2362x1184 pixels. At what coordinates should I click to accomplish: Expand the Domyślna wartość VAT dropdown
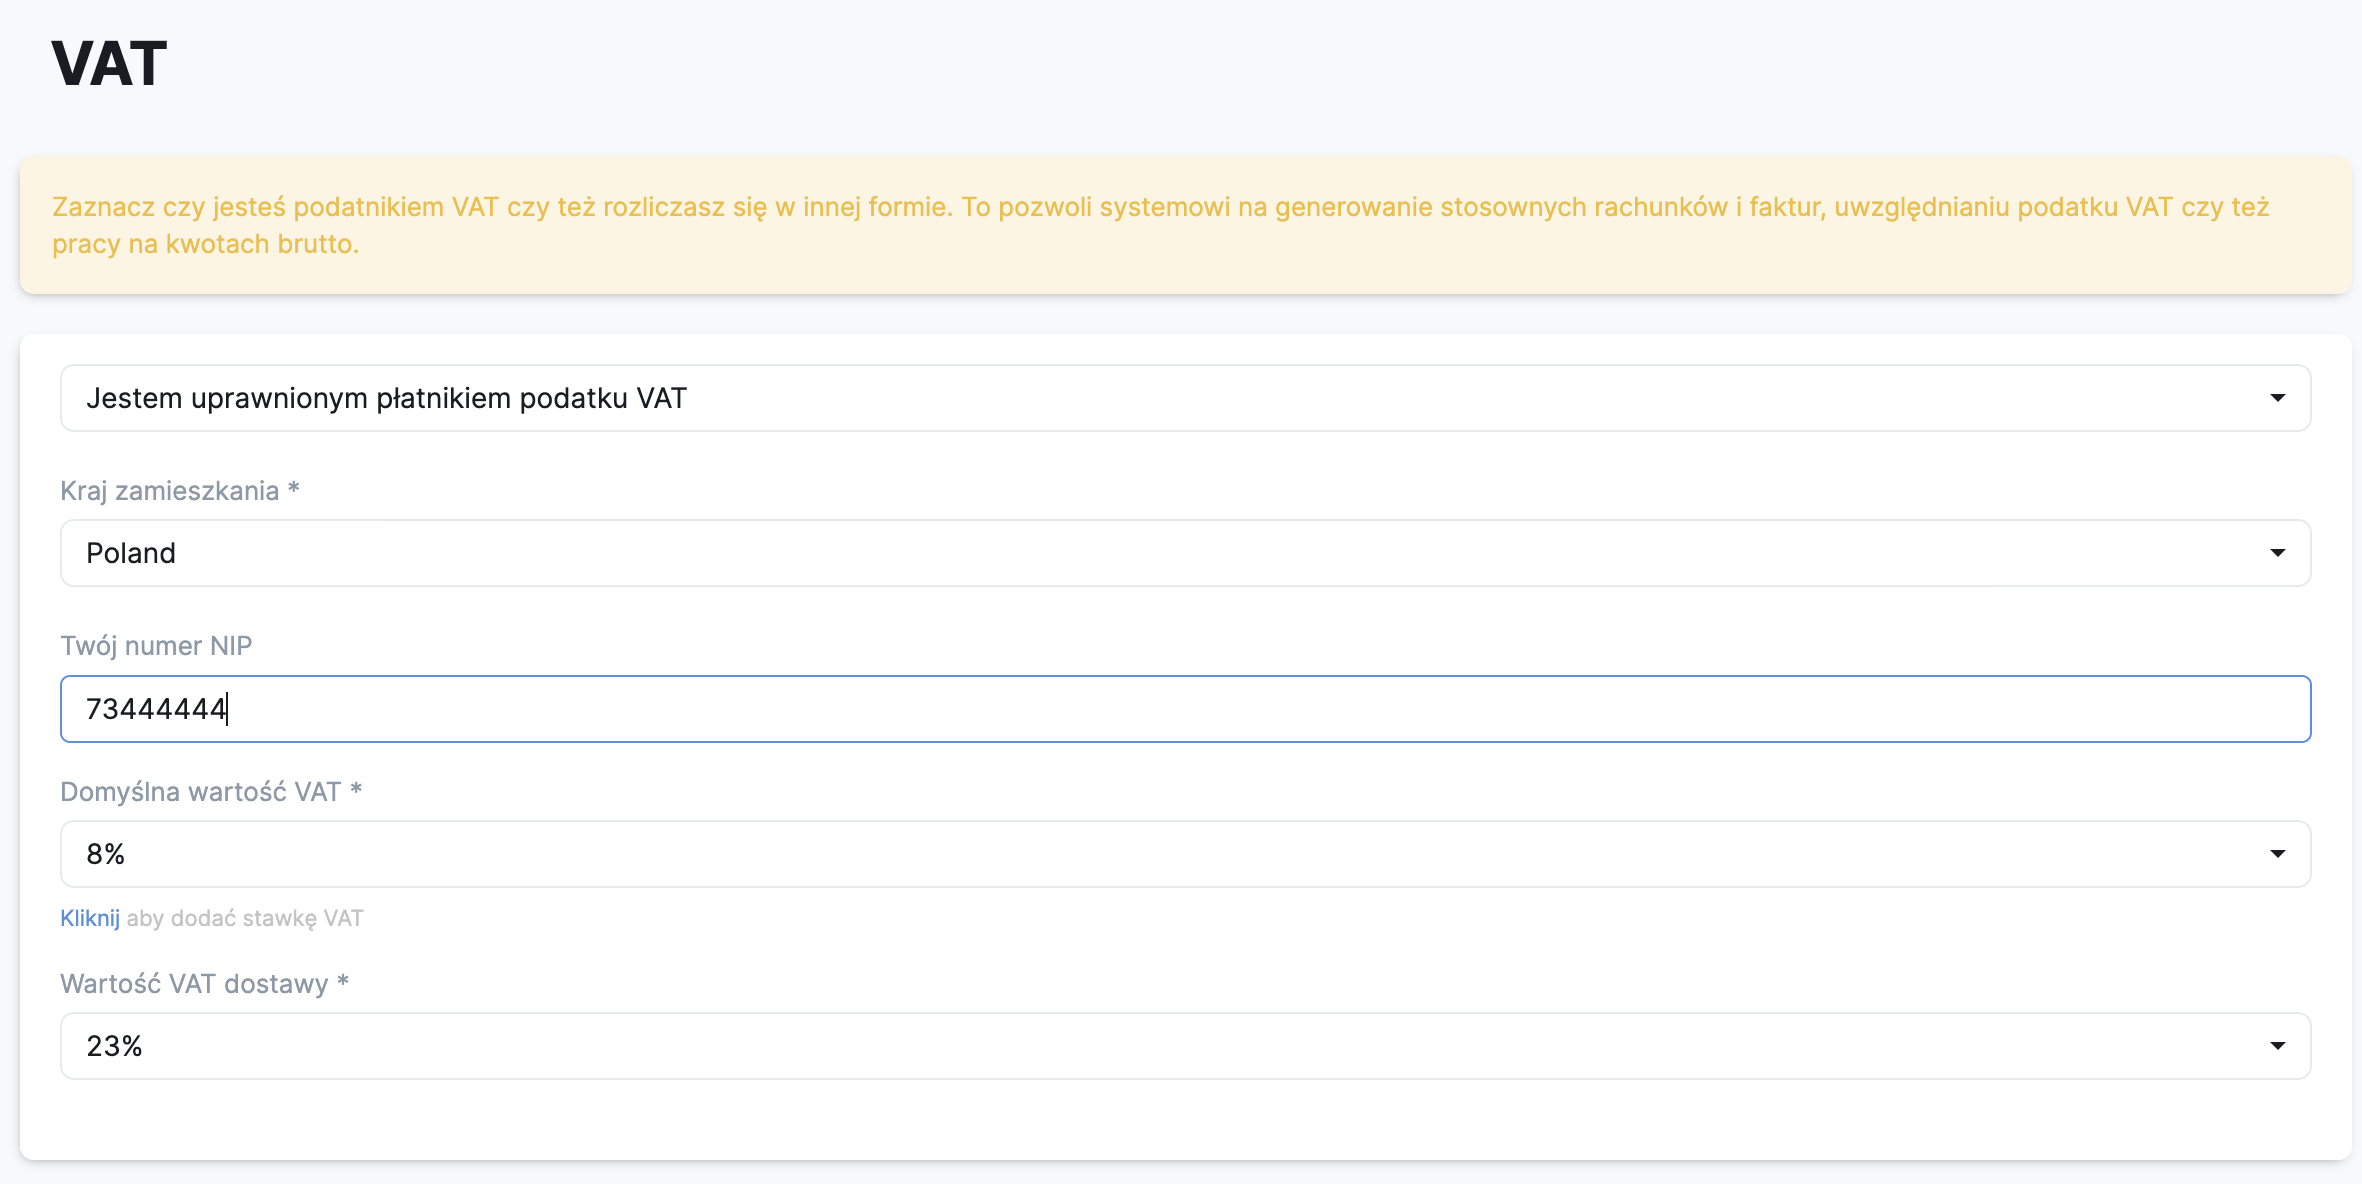1185,854
